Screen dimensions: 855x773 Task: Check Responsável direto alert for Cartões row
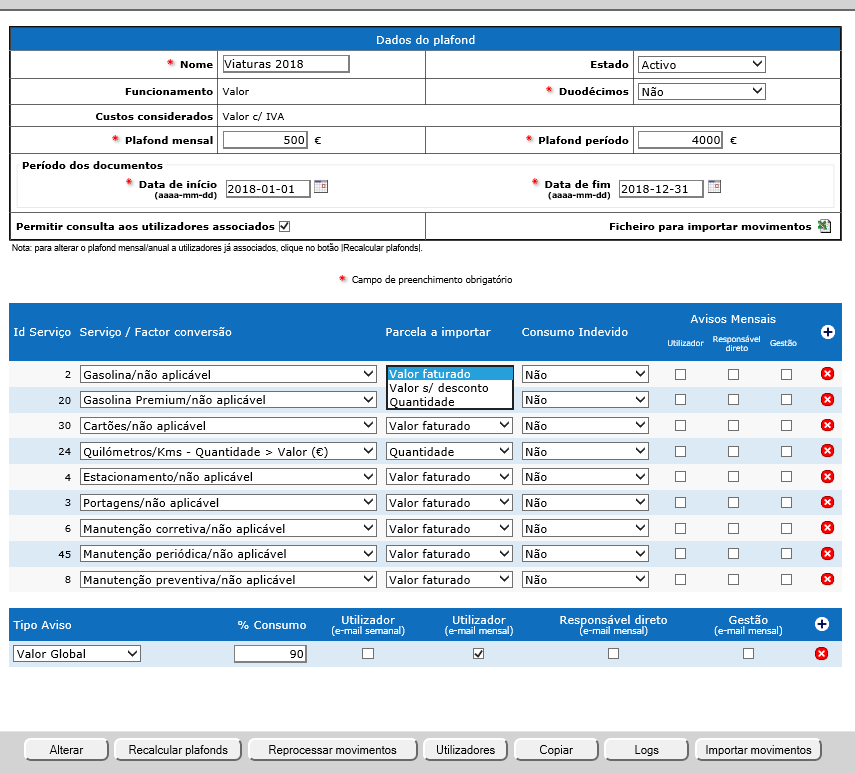coord(733,426)
